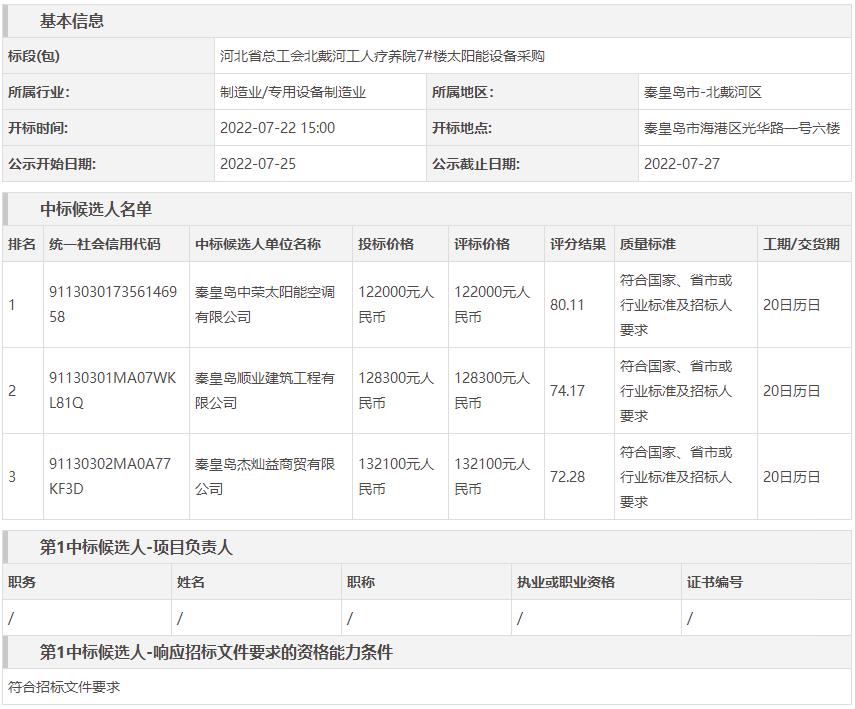Click the bid opening time 2022-07-22 15:00
Viewport: 855px width, 709px height.
point(277,128)
